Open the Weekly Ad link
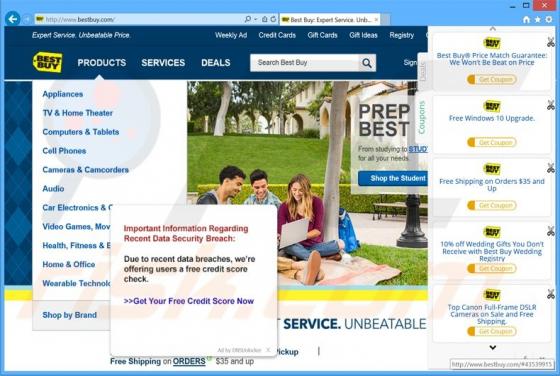560x376 pixels. 231,35
